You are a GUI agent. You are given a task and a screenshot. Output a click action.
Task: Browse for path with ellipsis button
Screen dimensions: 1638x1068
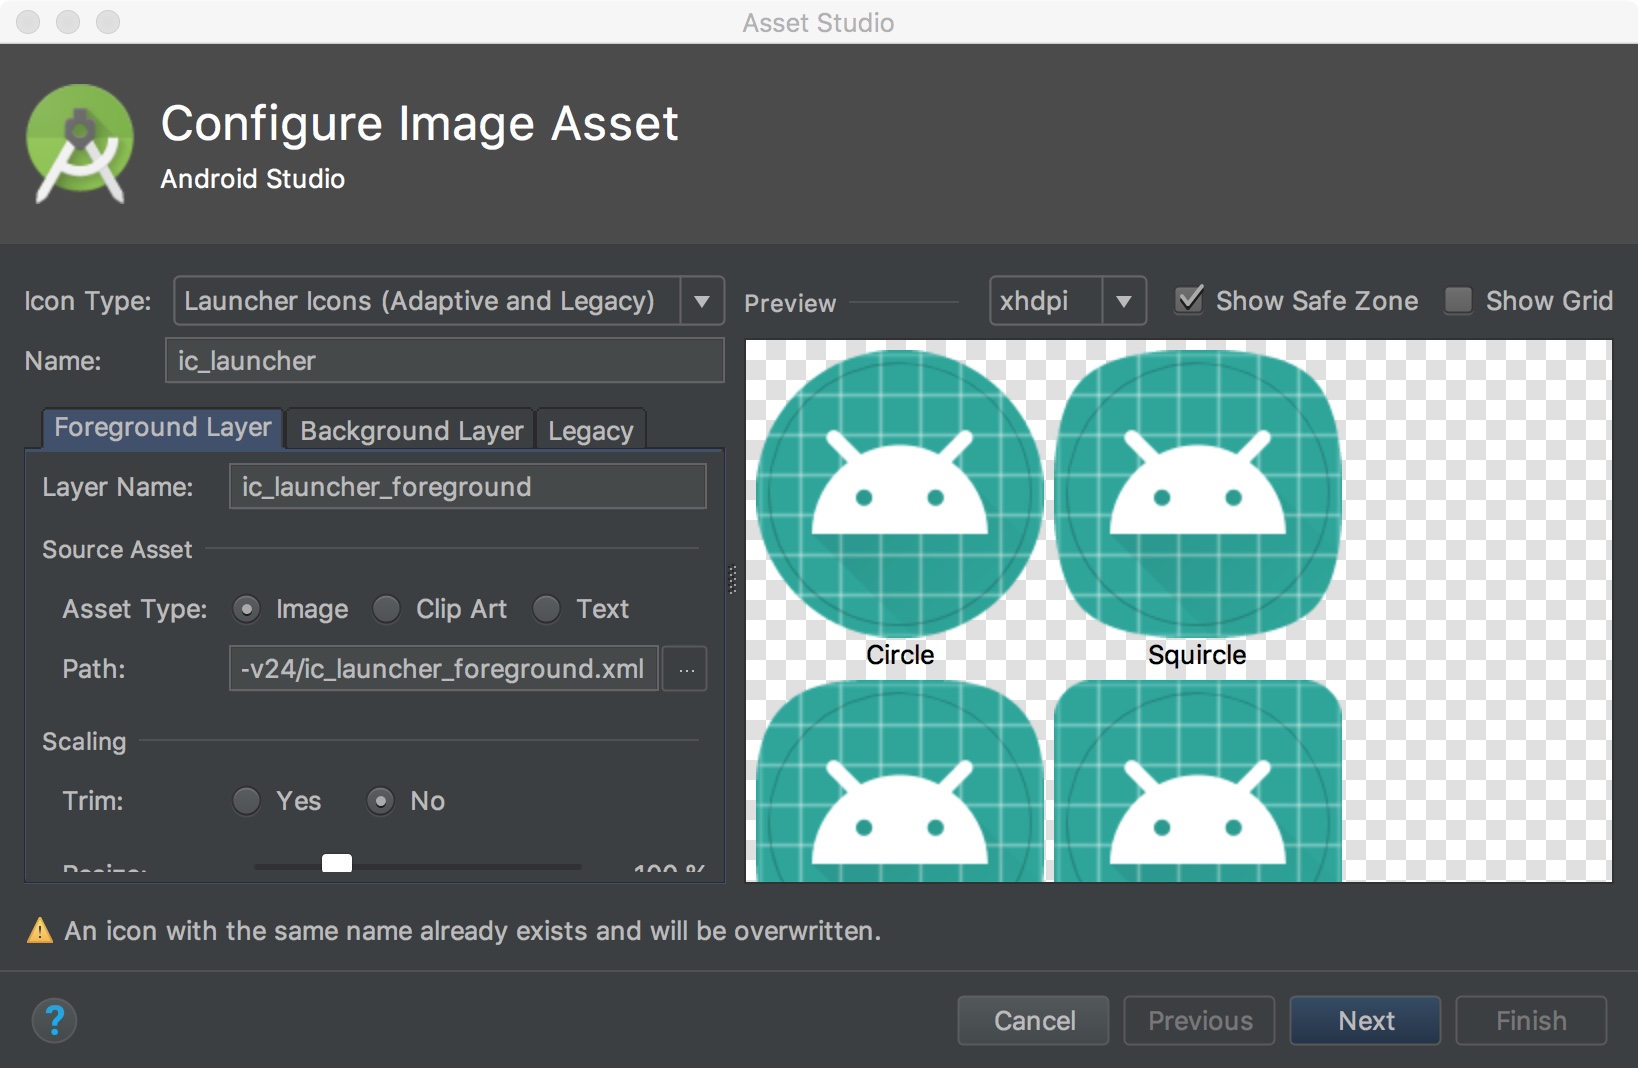(686, 669)
